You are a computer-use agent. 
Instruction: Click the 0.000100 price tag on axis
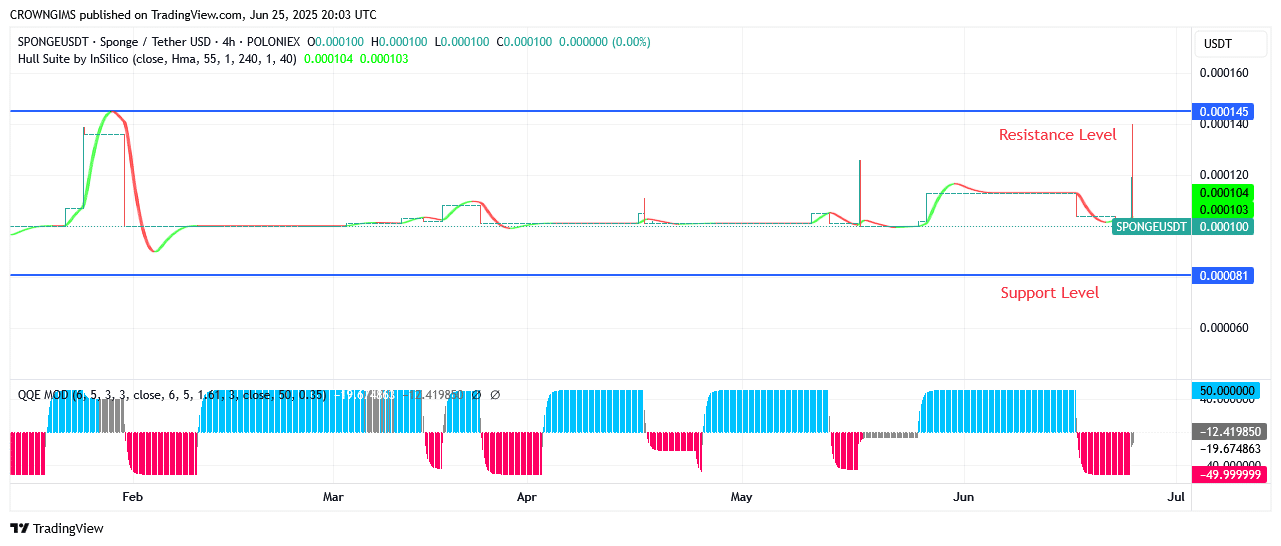[x=1221, y=227]
